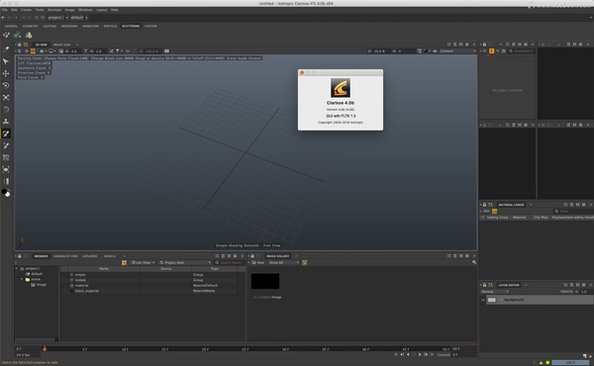
Task: Click the Source column header
Action: pyautogui.click(x=166, y=269)
